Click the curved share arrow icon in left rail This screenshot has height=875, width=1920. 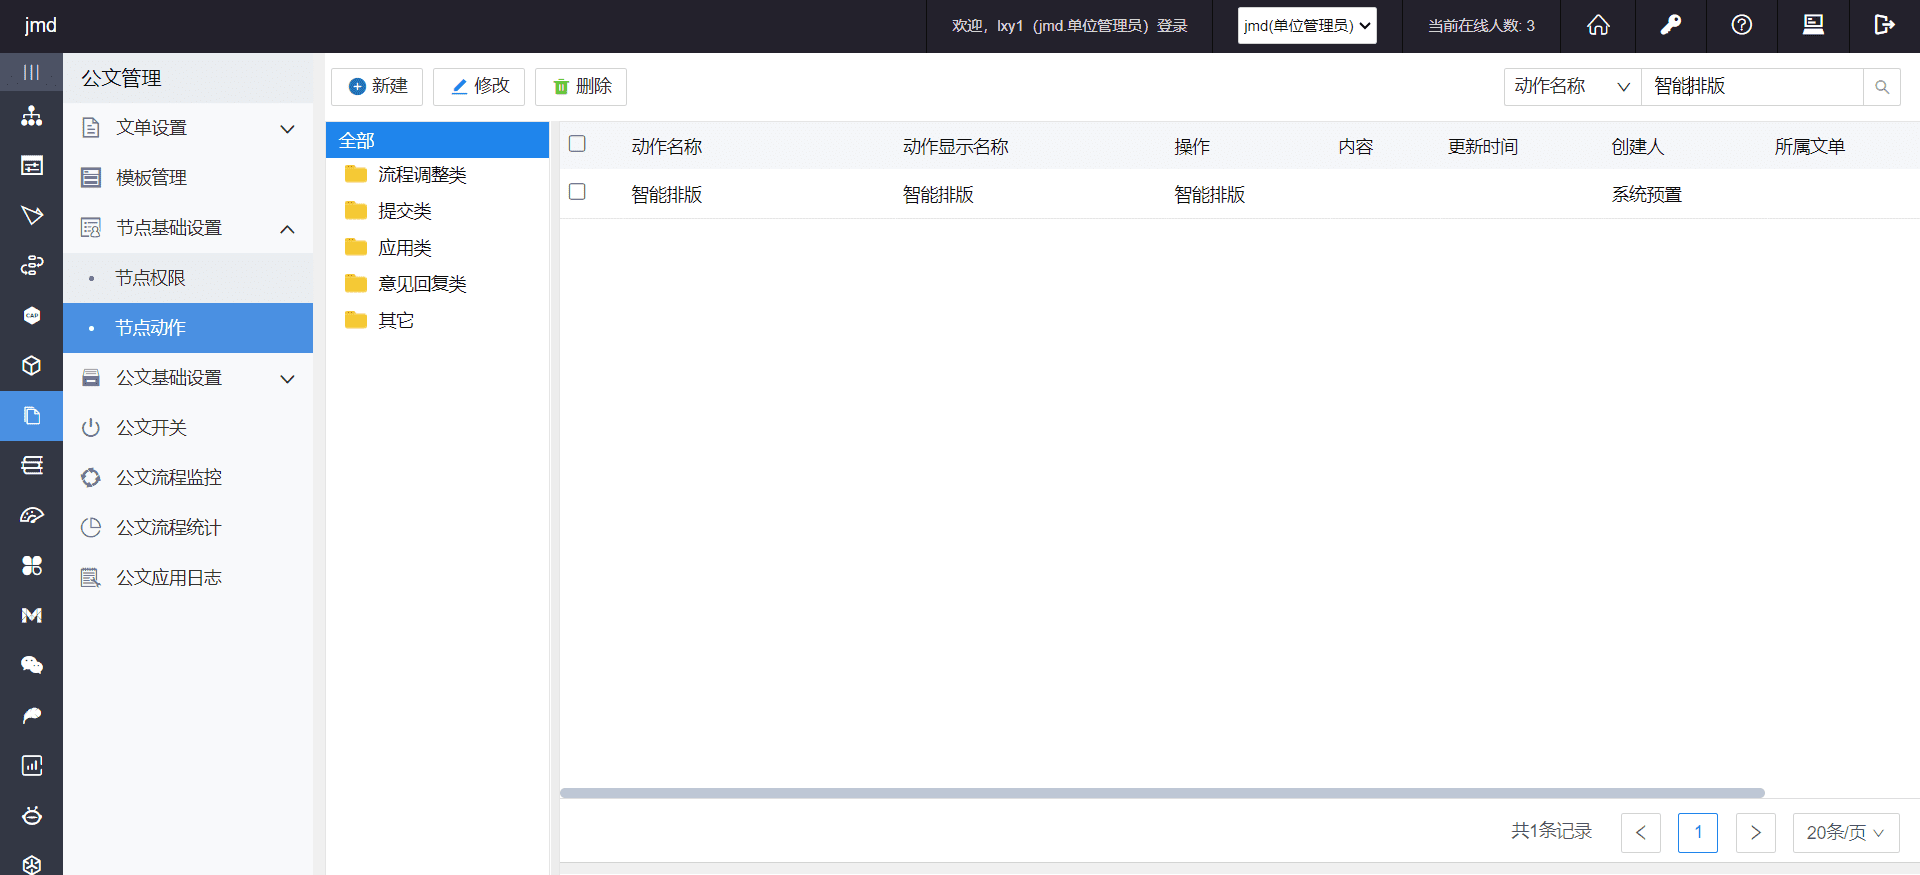click(32, 716)
